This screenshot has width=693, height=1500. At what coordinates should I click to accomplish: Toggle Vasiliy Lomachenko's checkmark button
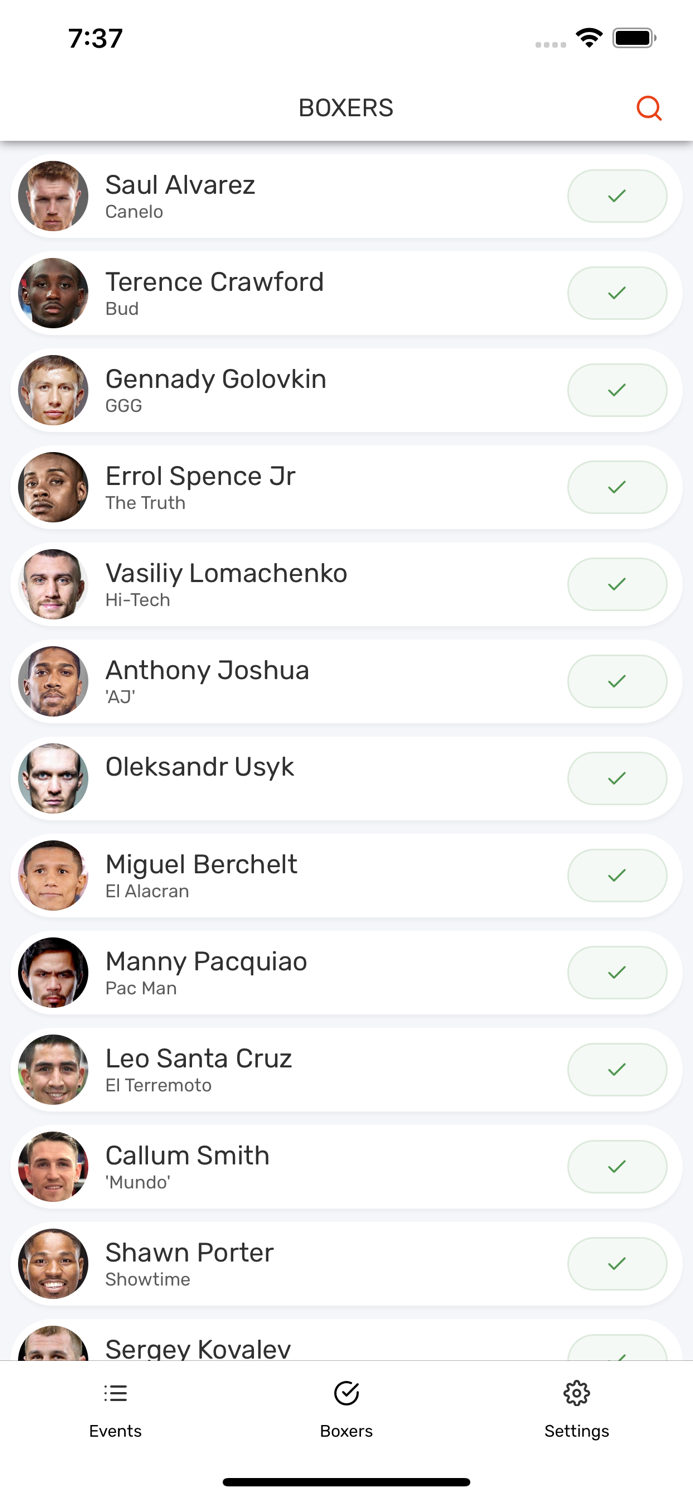[617, 584]
